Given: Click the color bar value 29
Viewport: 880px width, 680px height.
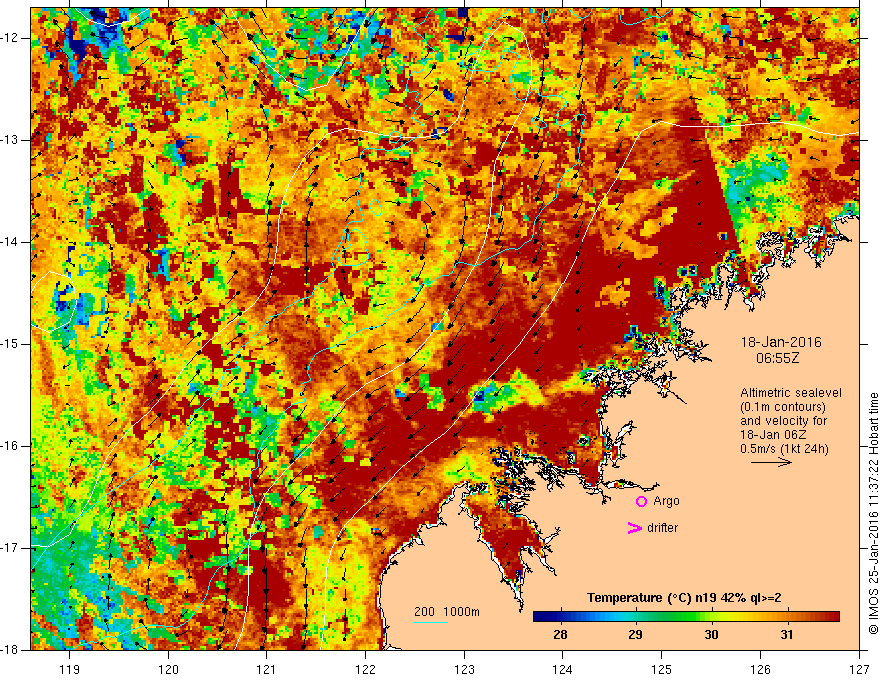Looking at the screenshot, I should (635, 635).
